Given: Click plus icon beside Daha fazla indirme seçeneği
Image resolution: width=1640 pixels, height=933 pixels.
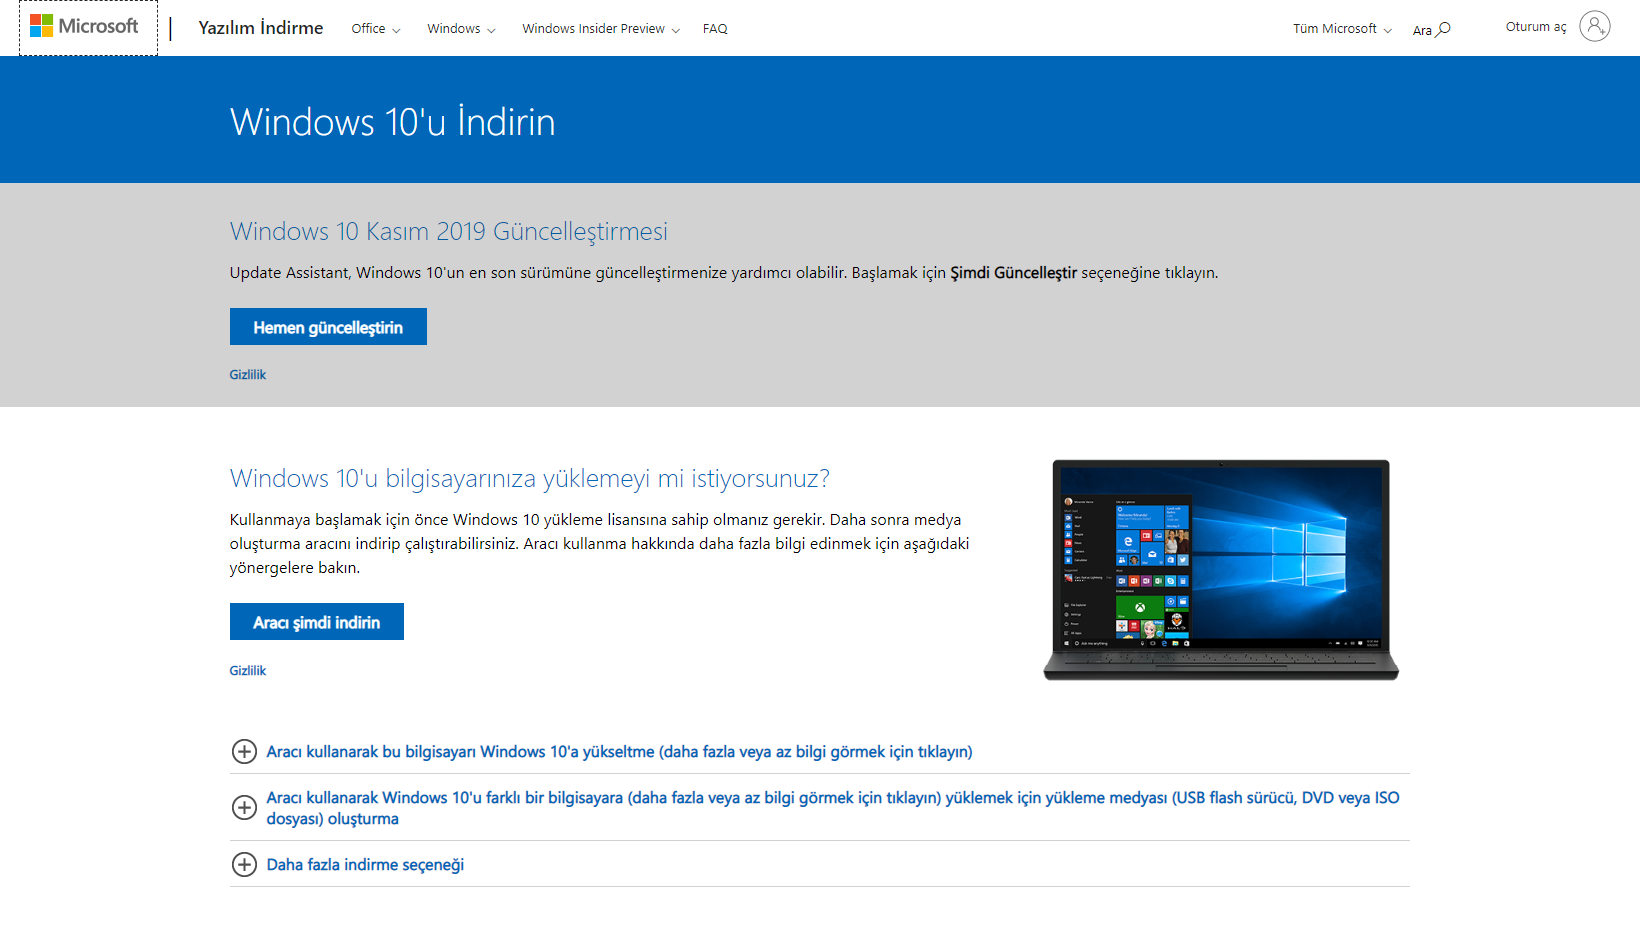Looking at the screenshot, I should 244,865.
